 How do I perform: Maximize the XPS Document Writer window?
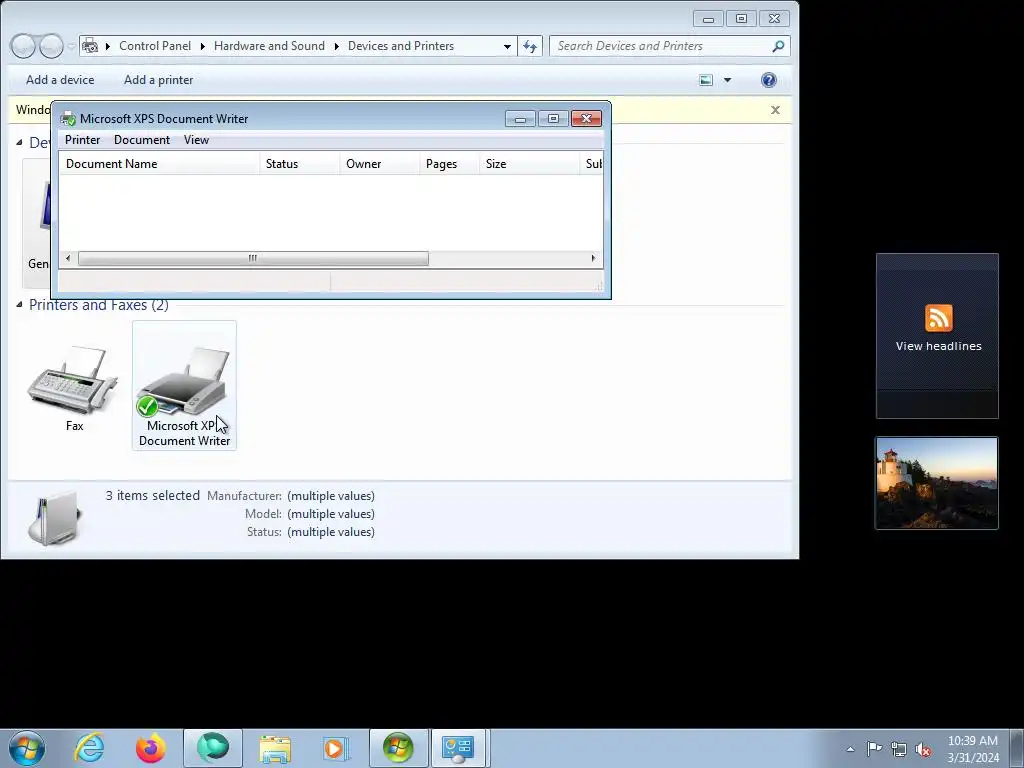click(553, 118)
